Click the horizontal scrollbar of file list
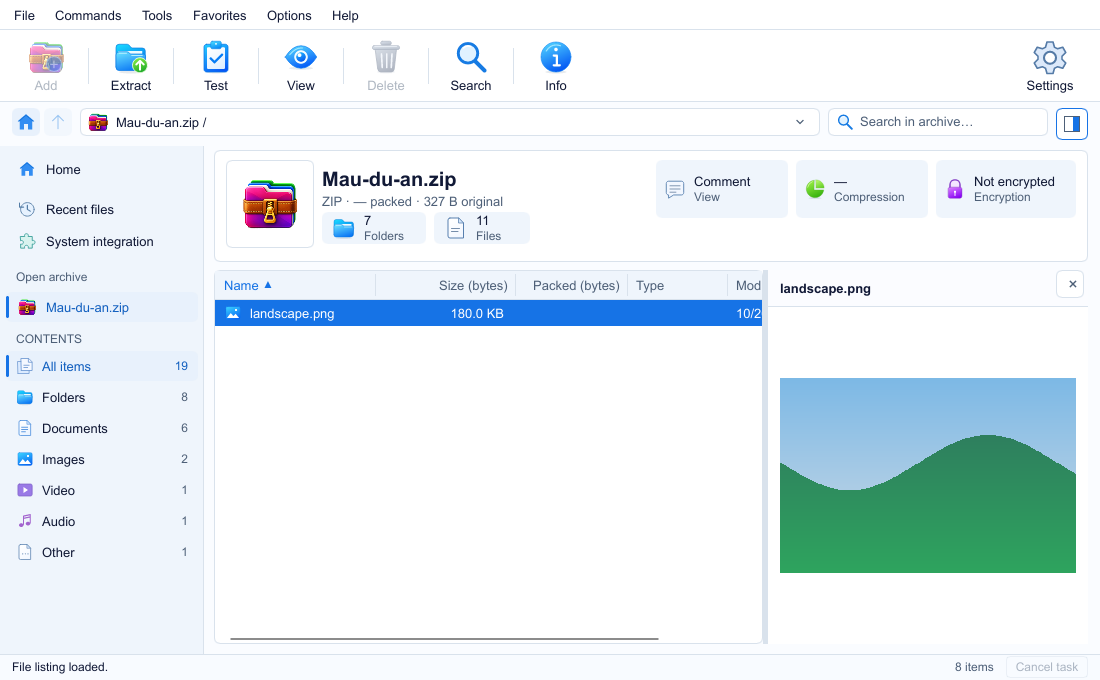 click(x=444, y=639)
